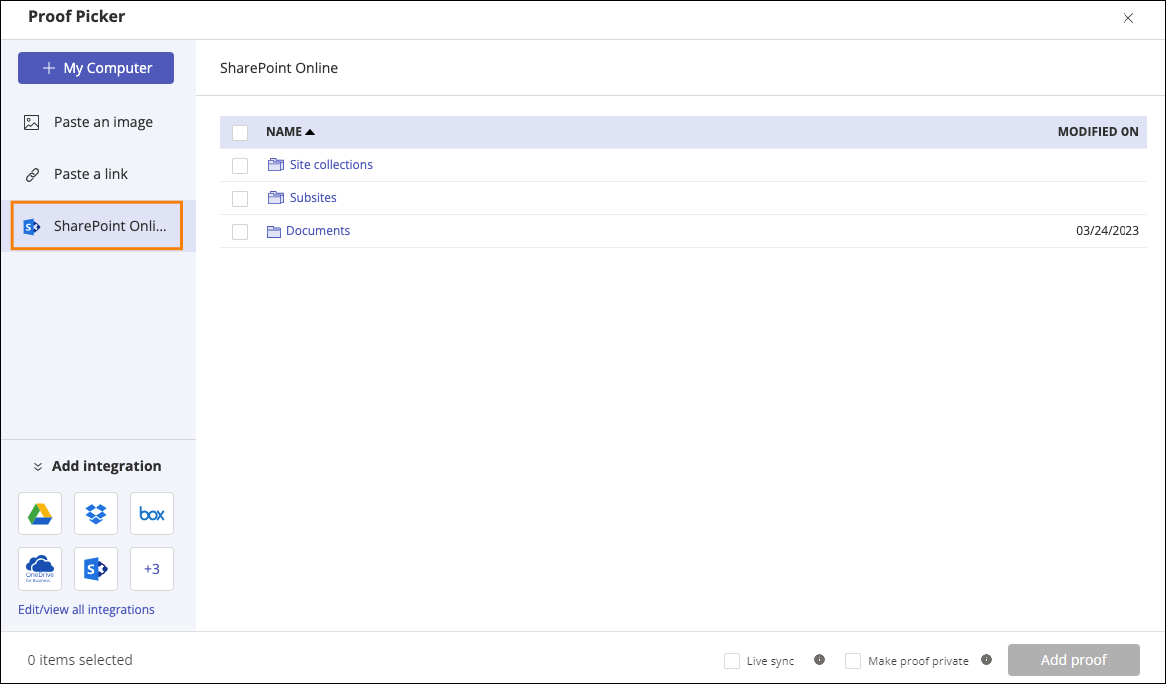Click the My Computer upload button
This screenshot has height=684, width=1166.
coord(96,68)
